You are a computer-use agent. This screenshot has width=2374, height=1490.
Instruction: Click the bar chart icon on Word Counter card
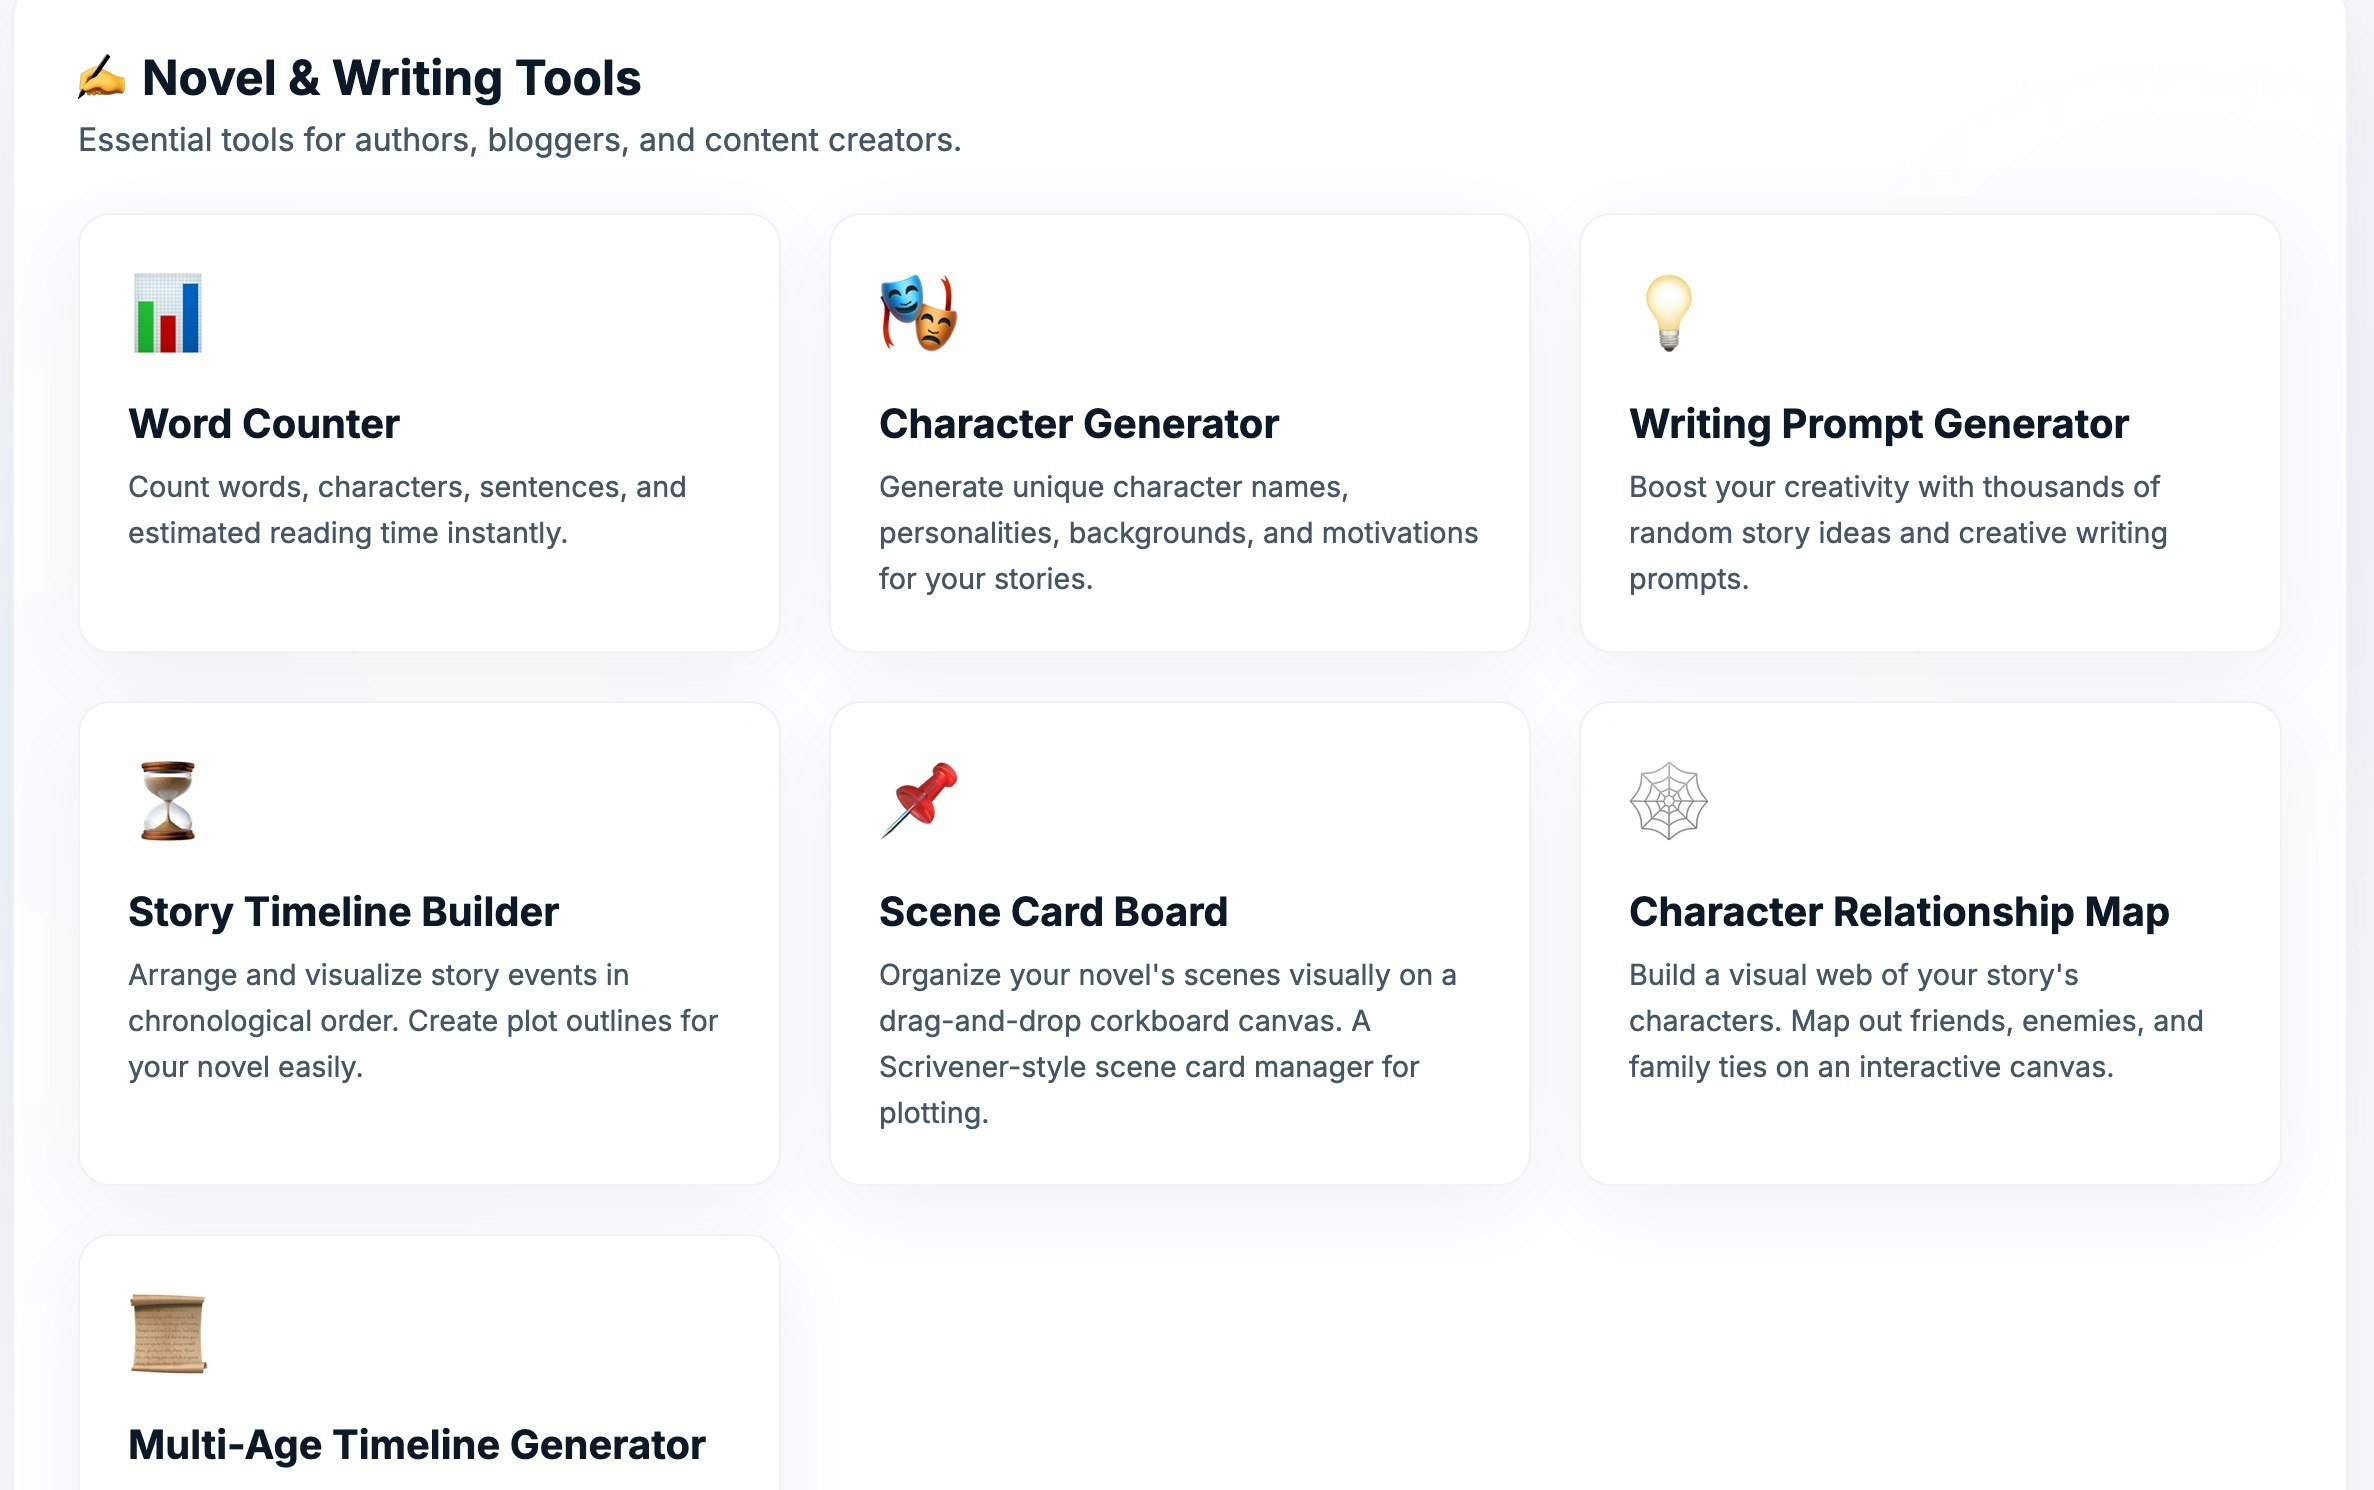click(x=167, y=313)
